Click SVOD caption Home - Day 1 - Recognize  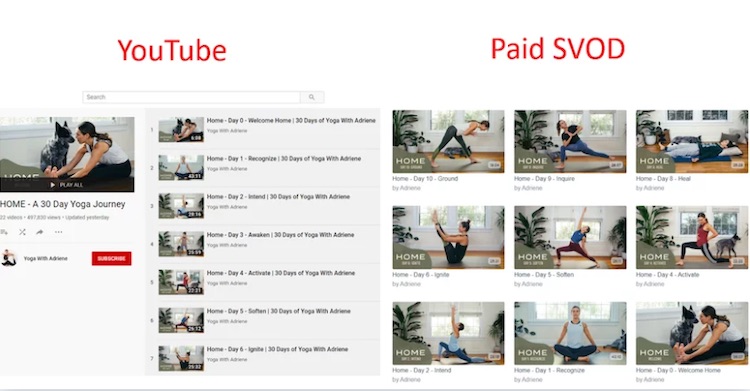549,370
